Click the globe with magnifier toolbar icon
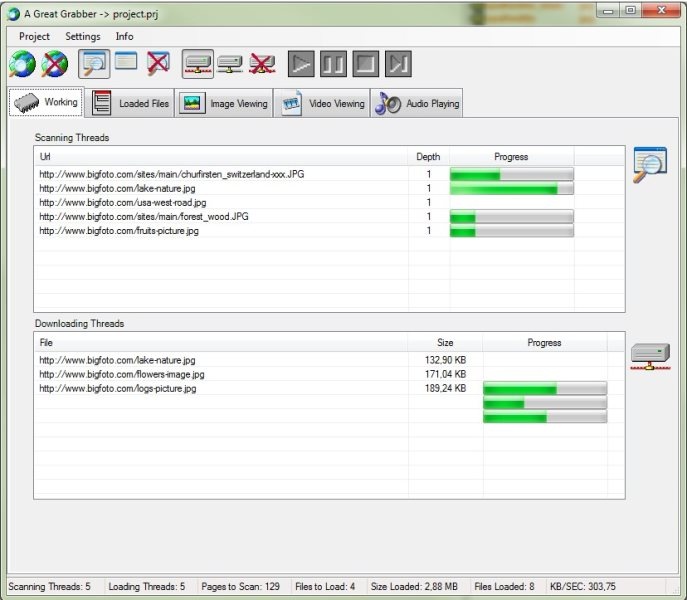 click(x=22, y=64)
